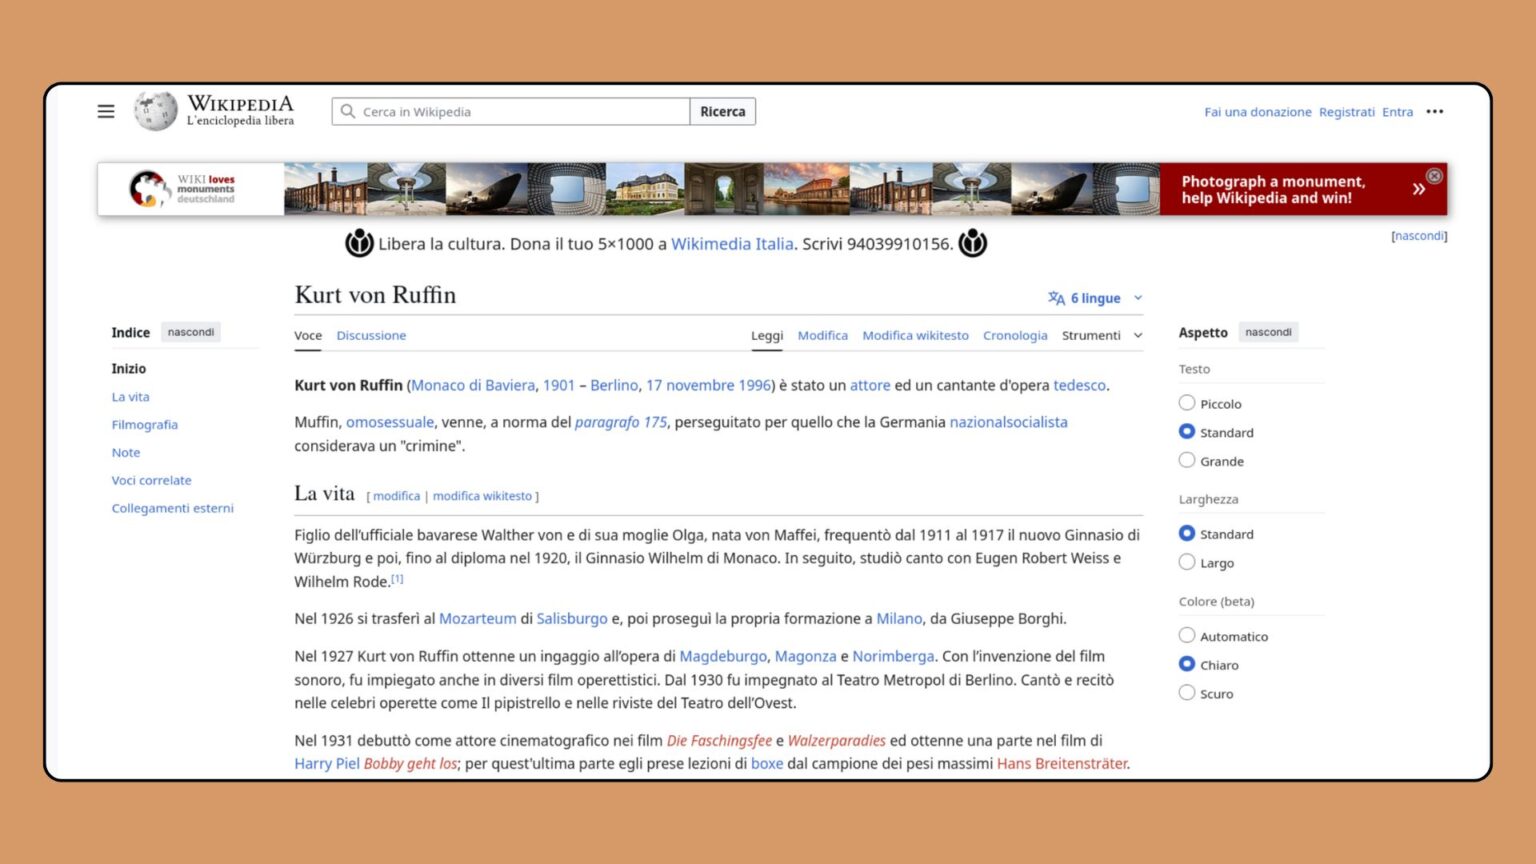
Task: Click the Wikimedia logo in donation notice
Action: 360,243
